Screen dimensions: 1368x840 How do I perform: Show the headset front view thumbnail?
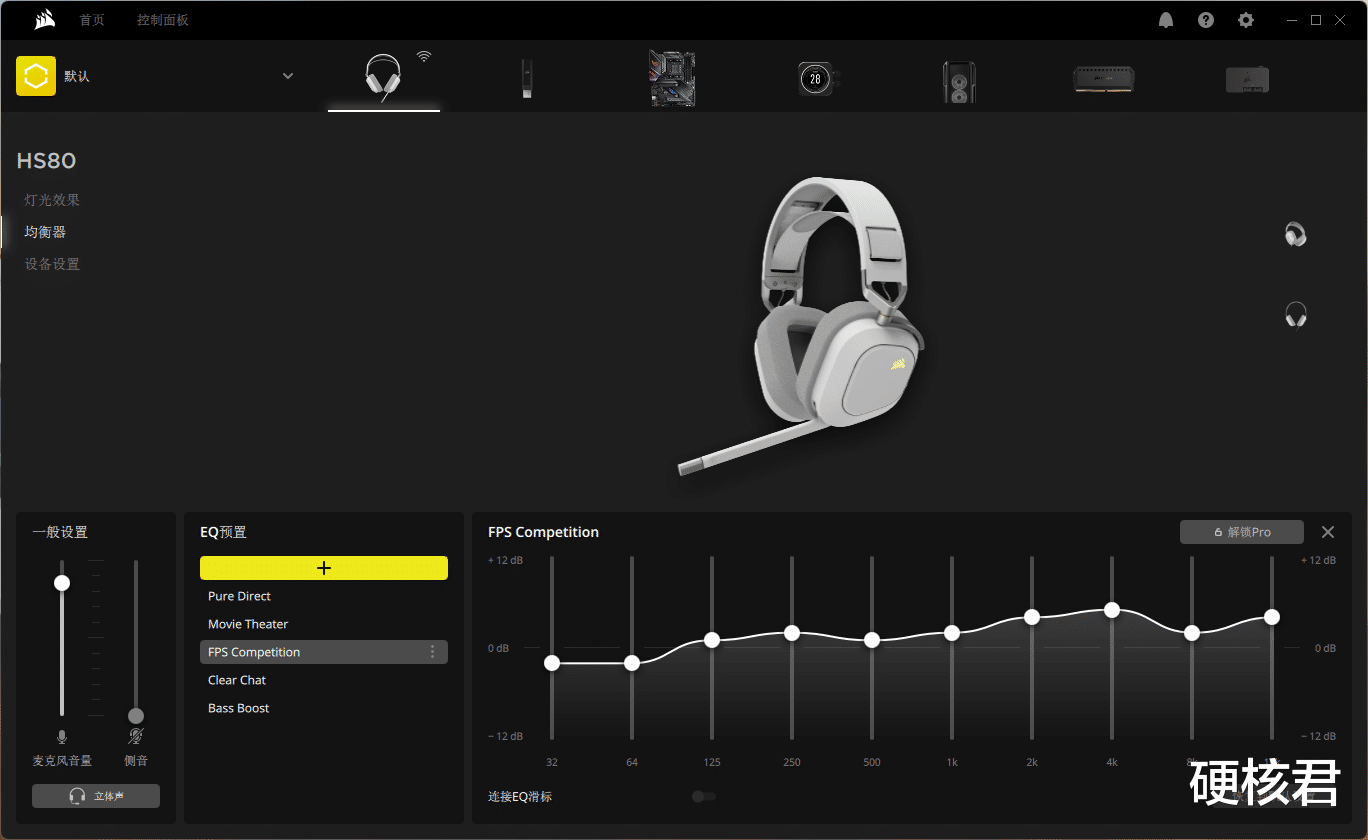(x=1296, y=315)
